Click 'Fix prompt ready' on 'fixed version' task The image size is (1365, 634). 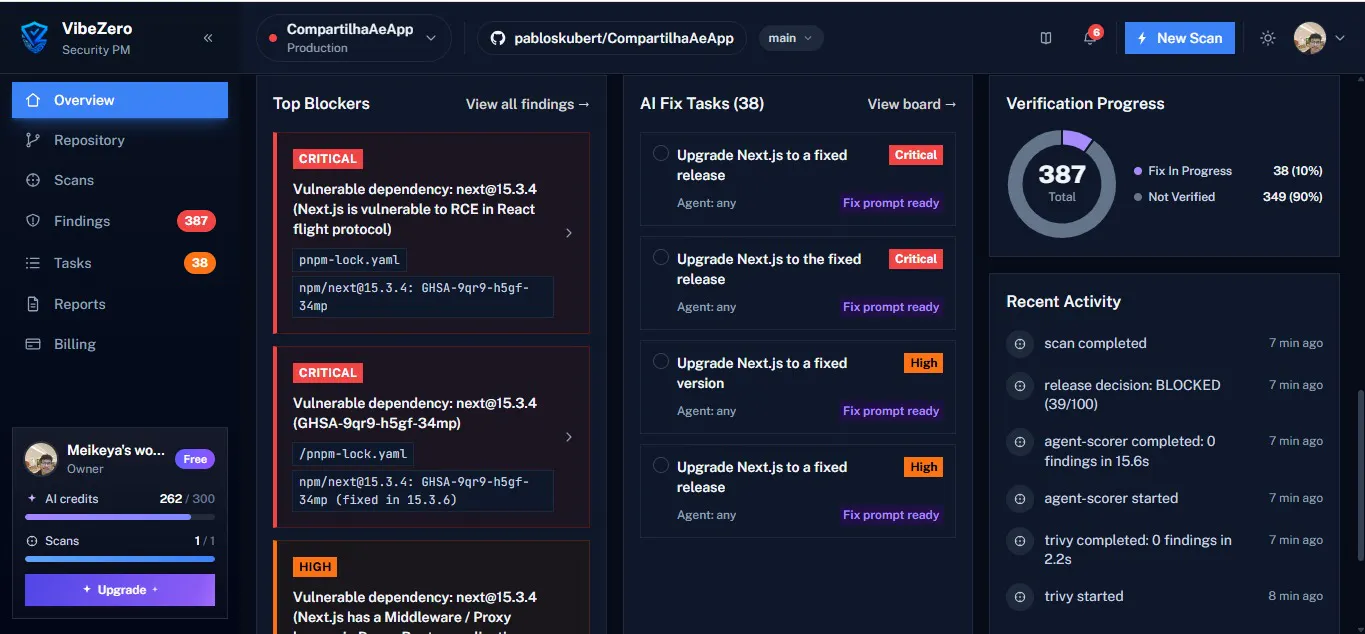tap(891, 411)
